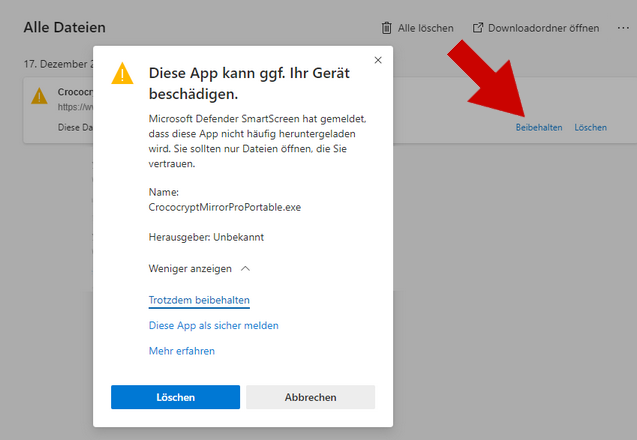Image resolution: width=637 pixels, height=440 pixels.
Task: Choose Trotzdem beibehalten link
Action: (199, 300)
